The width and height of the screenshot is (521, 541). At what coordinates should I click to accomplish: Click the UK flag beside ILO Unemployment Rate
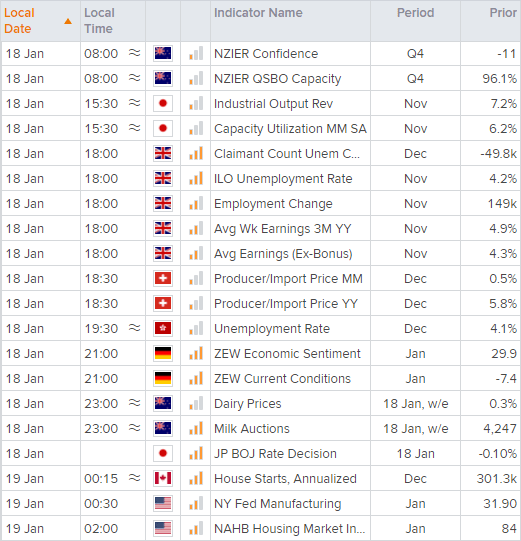coord(163,178)
